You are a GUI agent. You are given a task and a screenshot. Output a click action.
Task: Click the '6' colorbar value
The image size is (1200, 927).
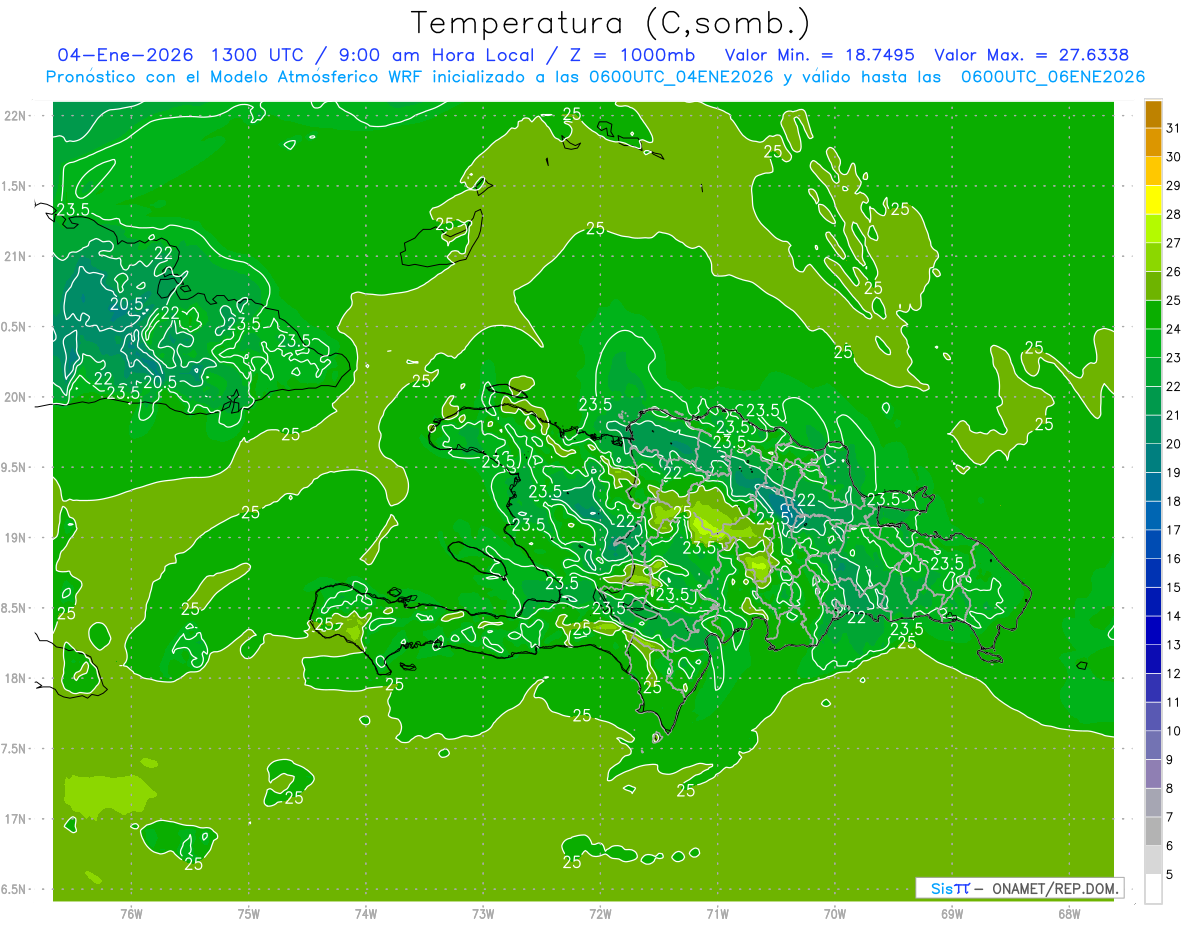point(1170,846)
